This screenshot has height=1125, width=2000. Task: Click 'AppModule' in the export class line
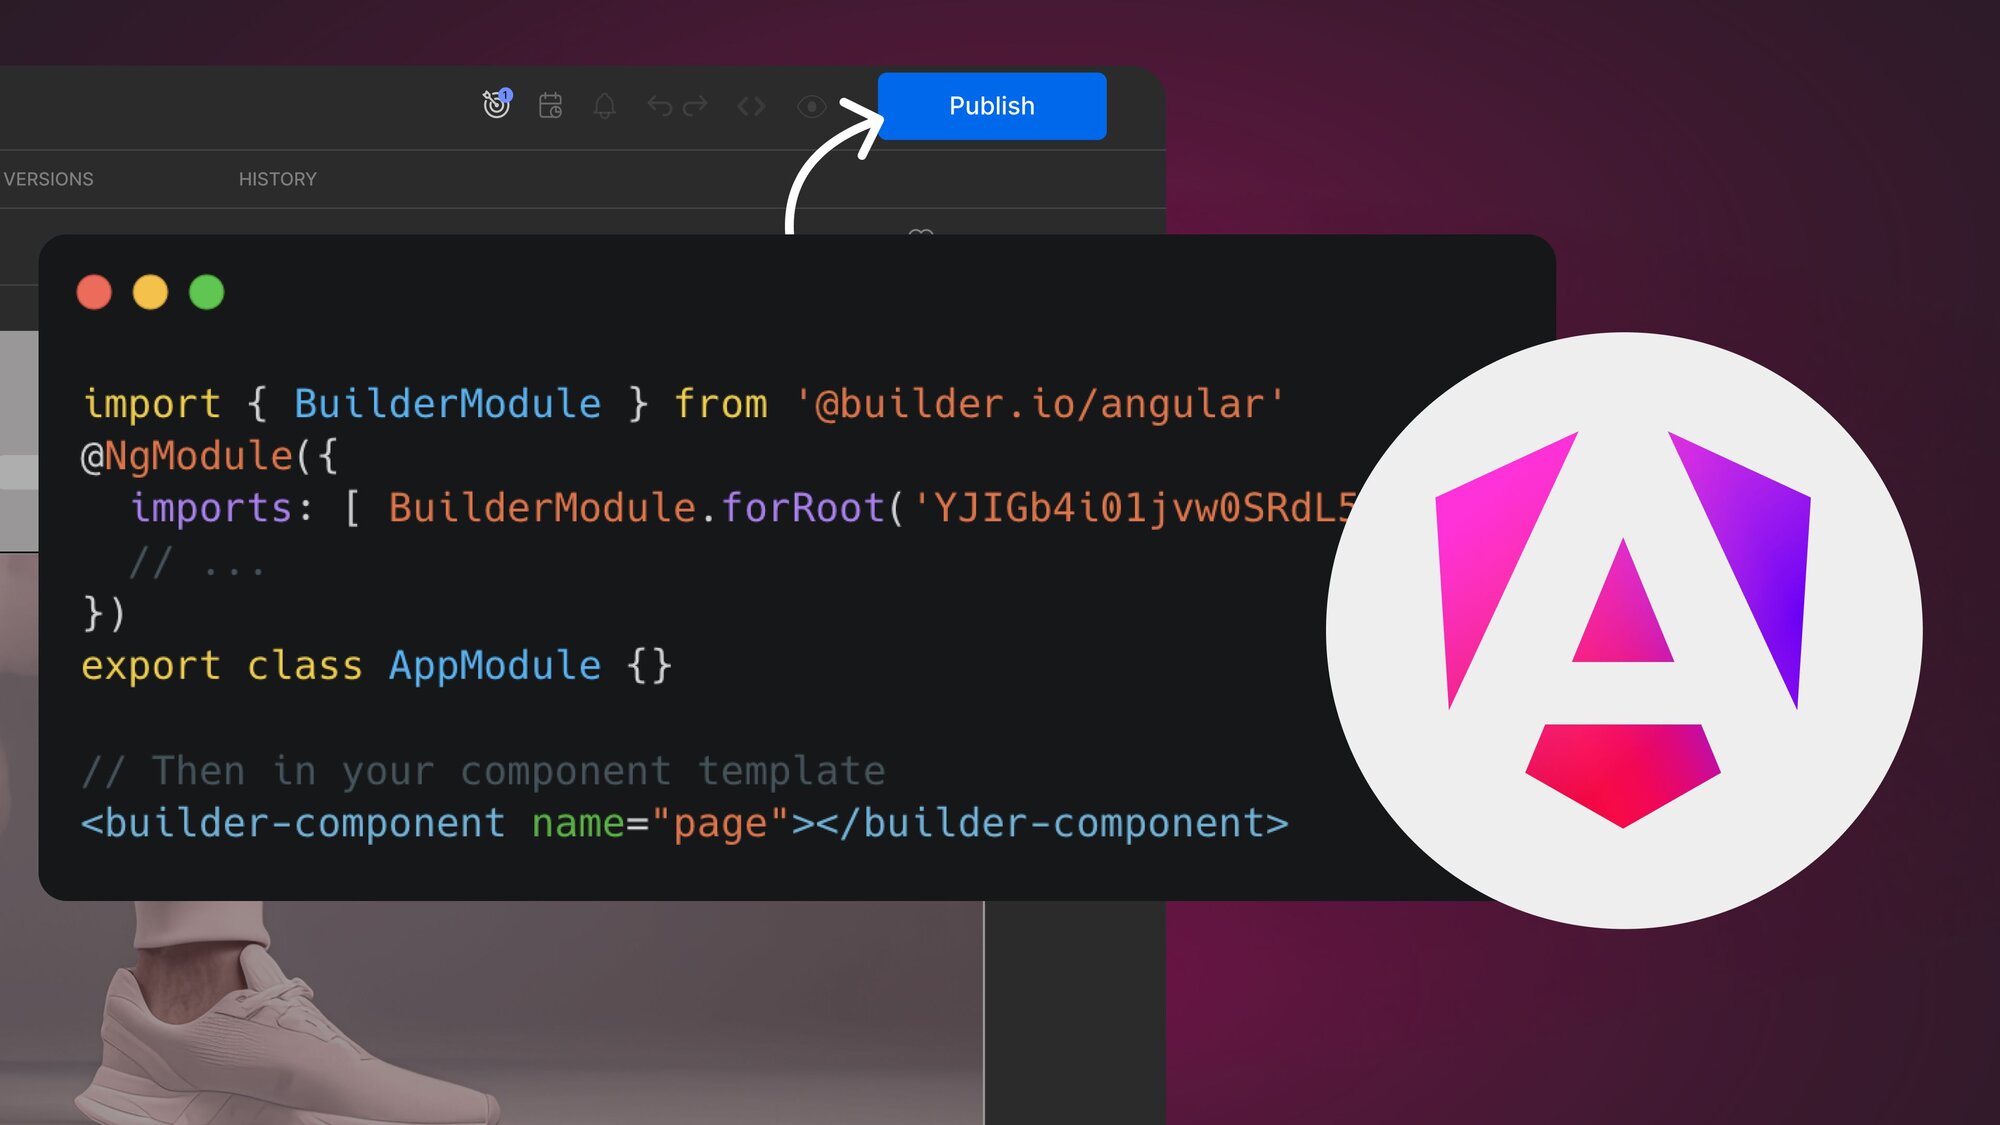pos(495,666)
